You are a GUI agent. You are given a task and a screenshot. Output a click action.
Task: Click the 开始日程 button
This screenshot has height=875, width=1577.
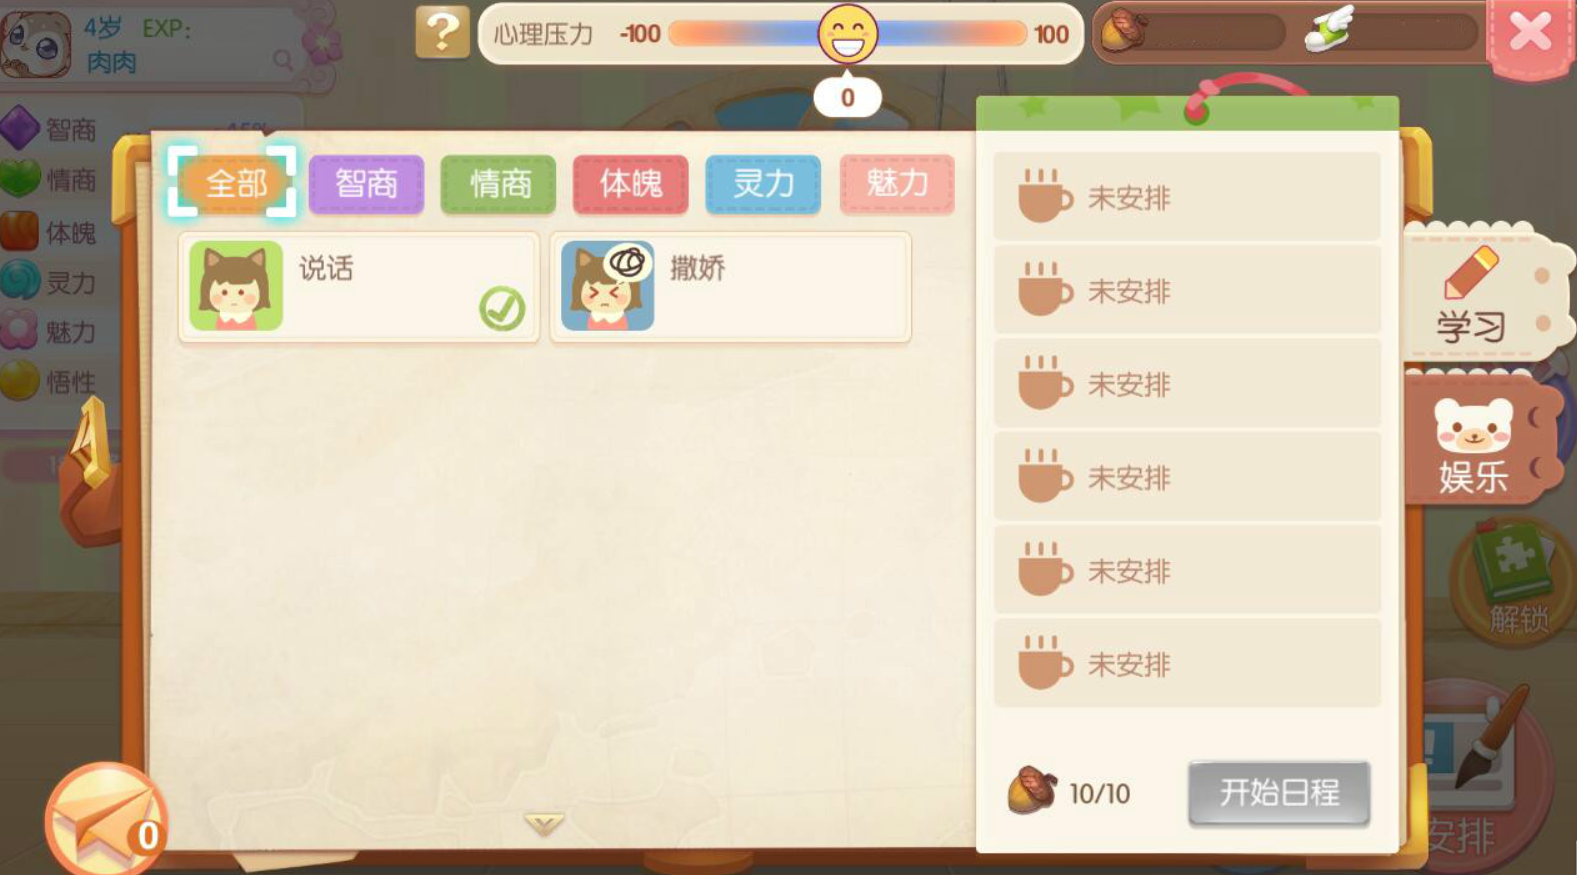click(x=1279, y=793)
